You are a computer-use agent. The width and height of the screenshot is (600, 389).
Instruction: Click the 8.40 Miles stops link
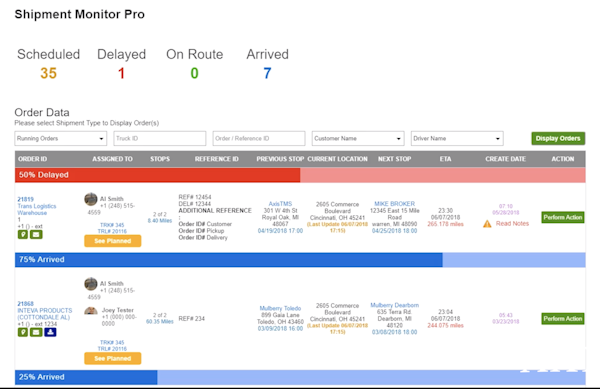coord(160,221)
